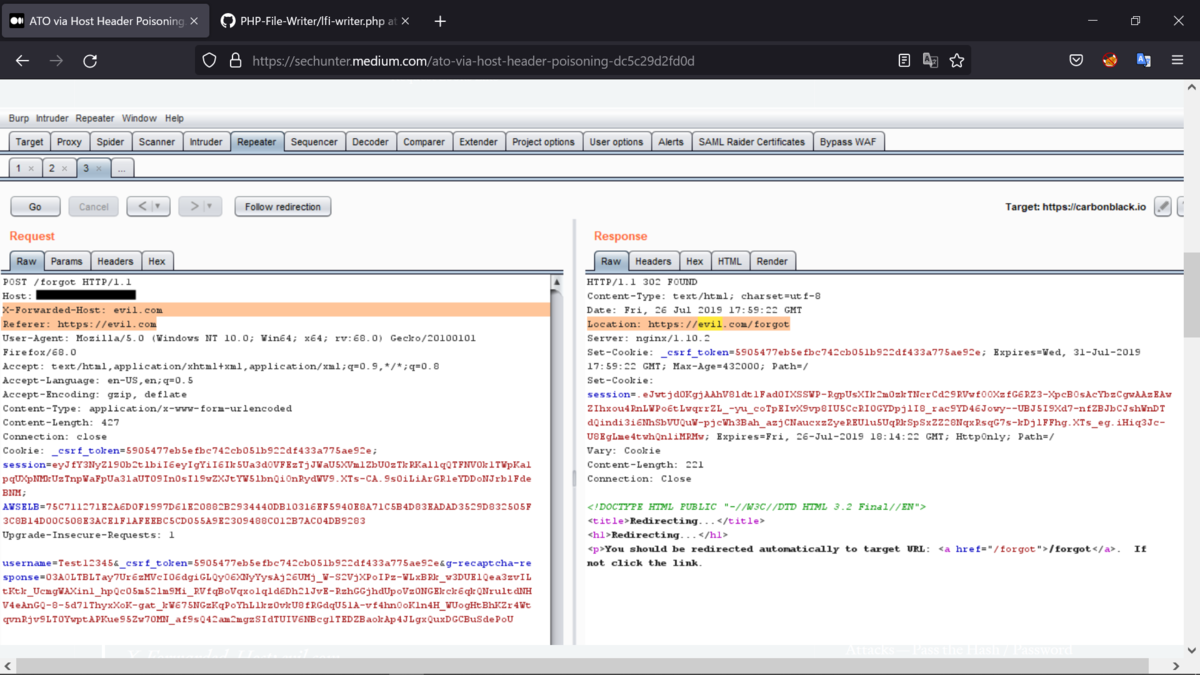Viewport: 1200px width, 675px height.
Task: Click the Follow redirection button
Action: (x=283, y=207)
